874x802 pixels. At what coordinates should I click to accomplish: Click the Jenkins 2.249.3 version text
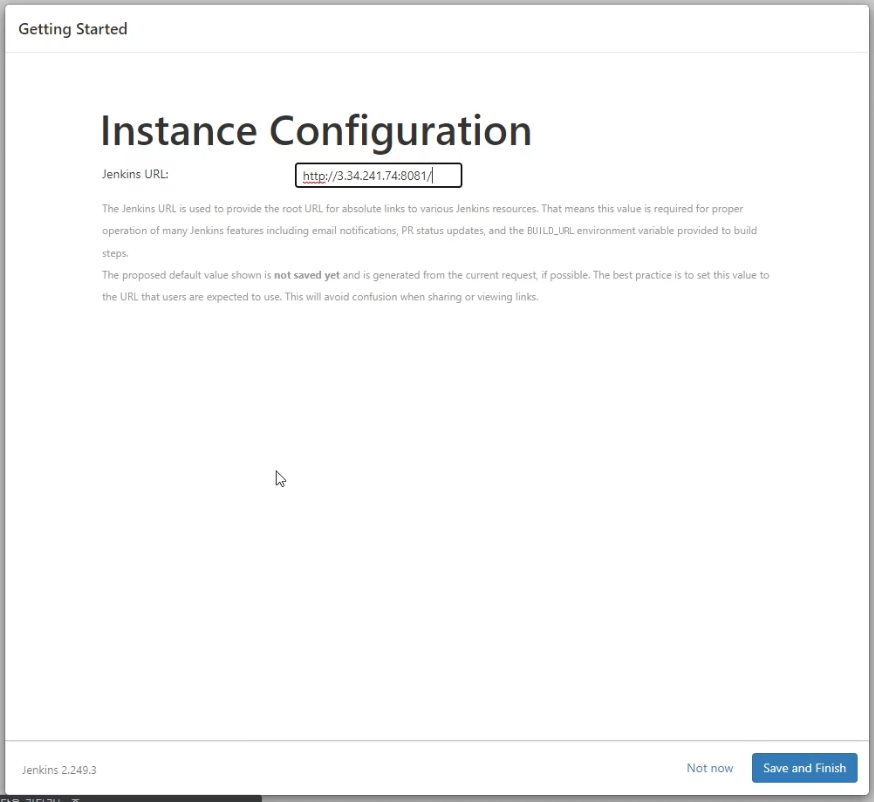(x=59, y=770)
